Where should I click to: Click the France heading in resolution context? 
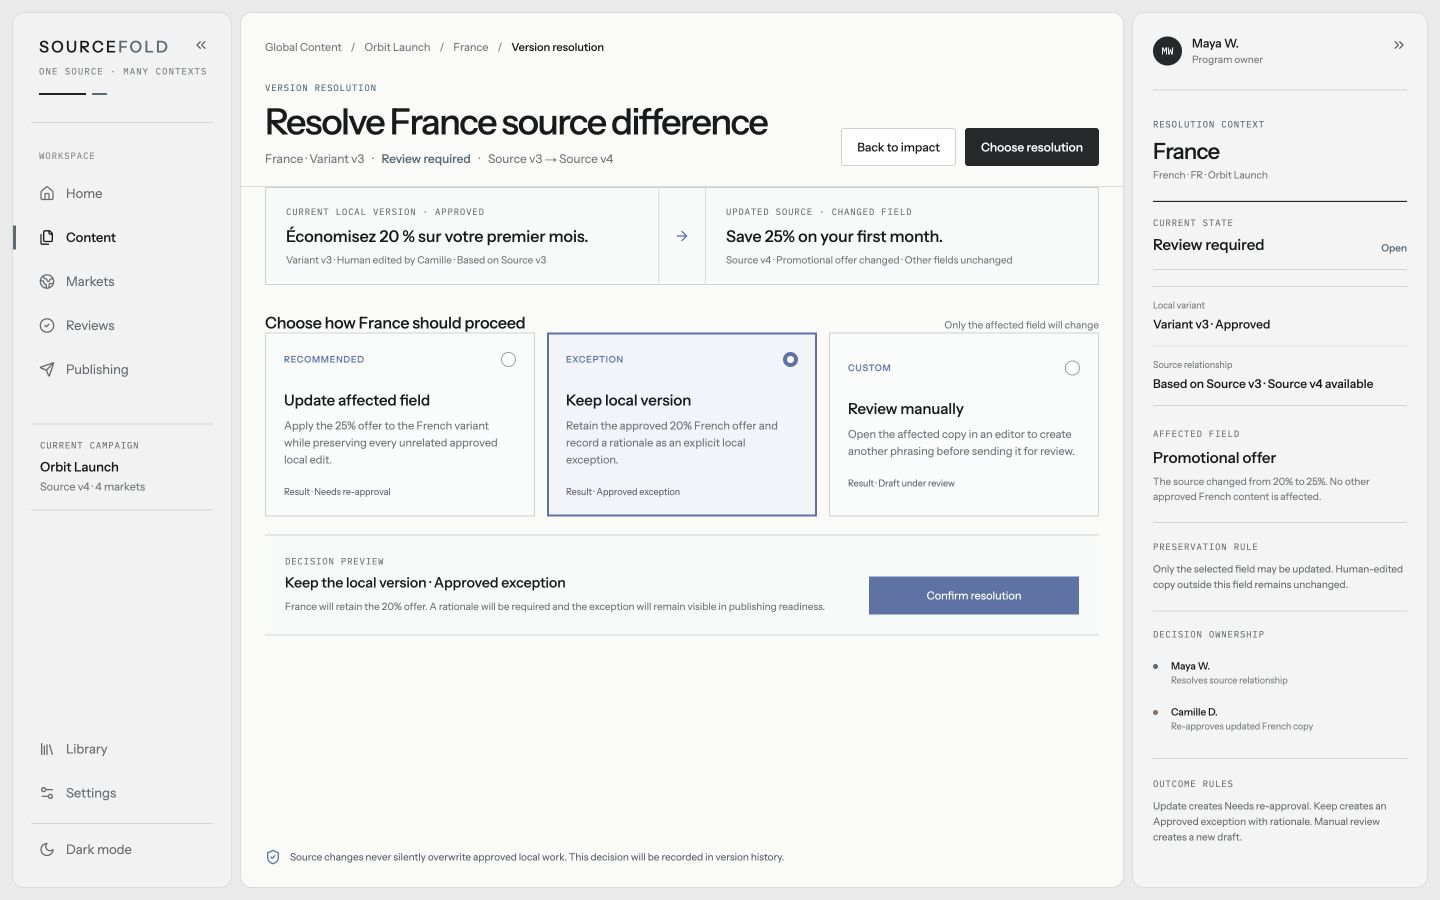click(x=1186, y=152)
